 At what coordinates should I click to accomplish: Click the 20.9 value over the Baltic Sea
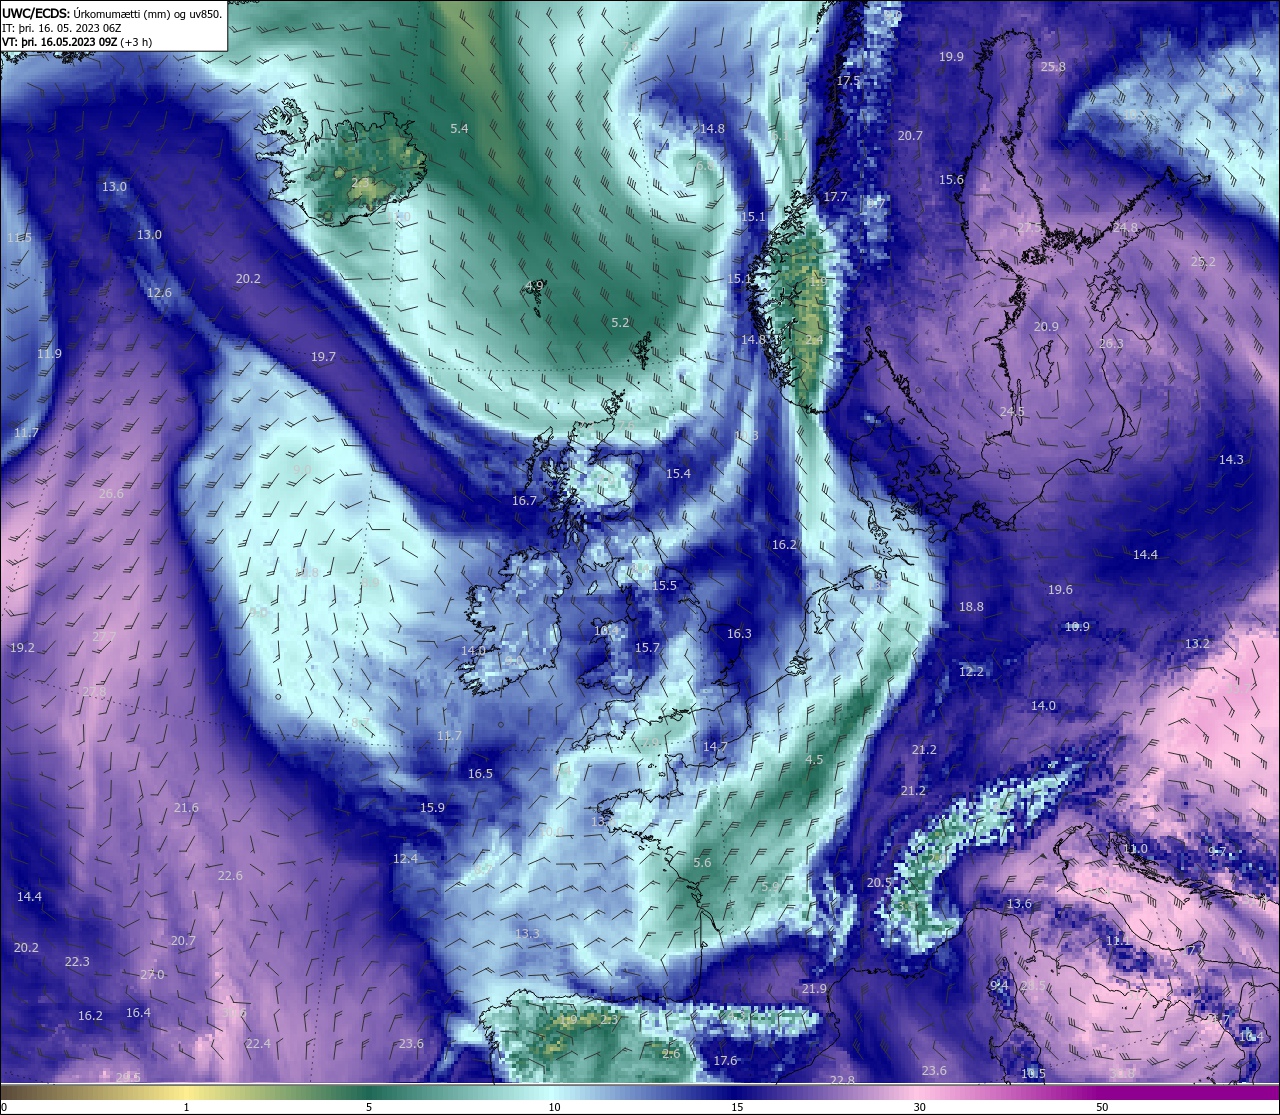[1046, 327]
